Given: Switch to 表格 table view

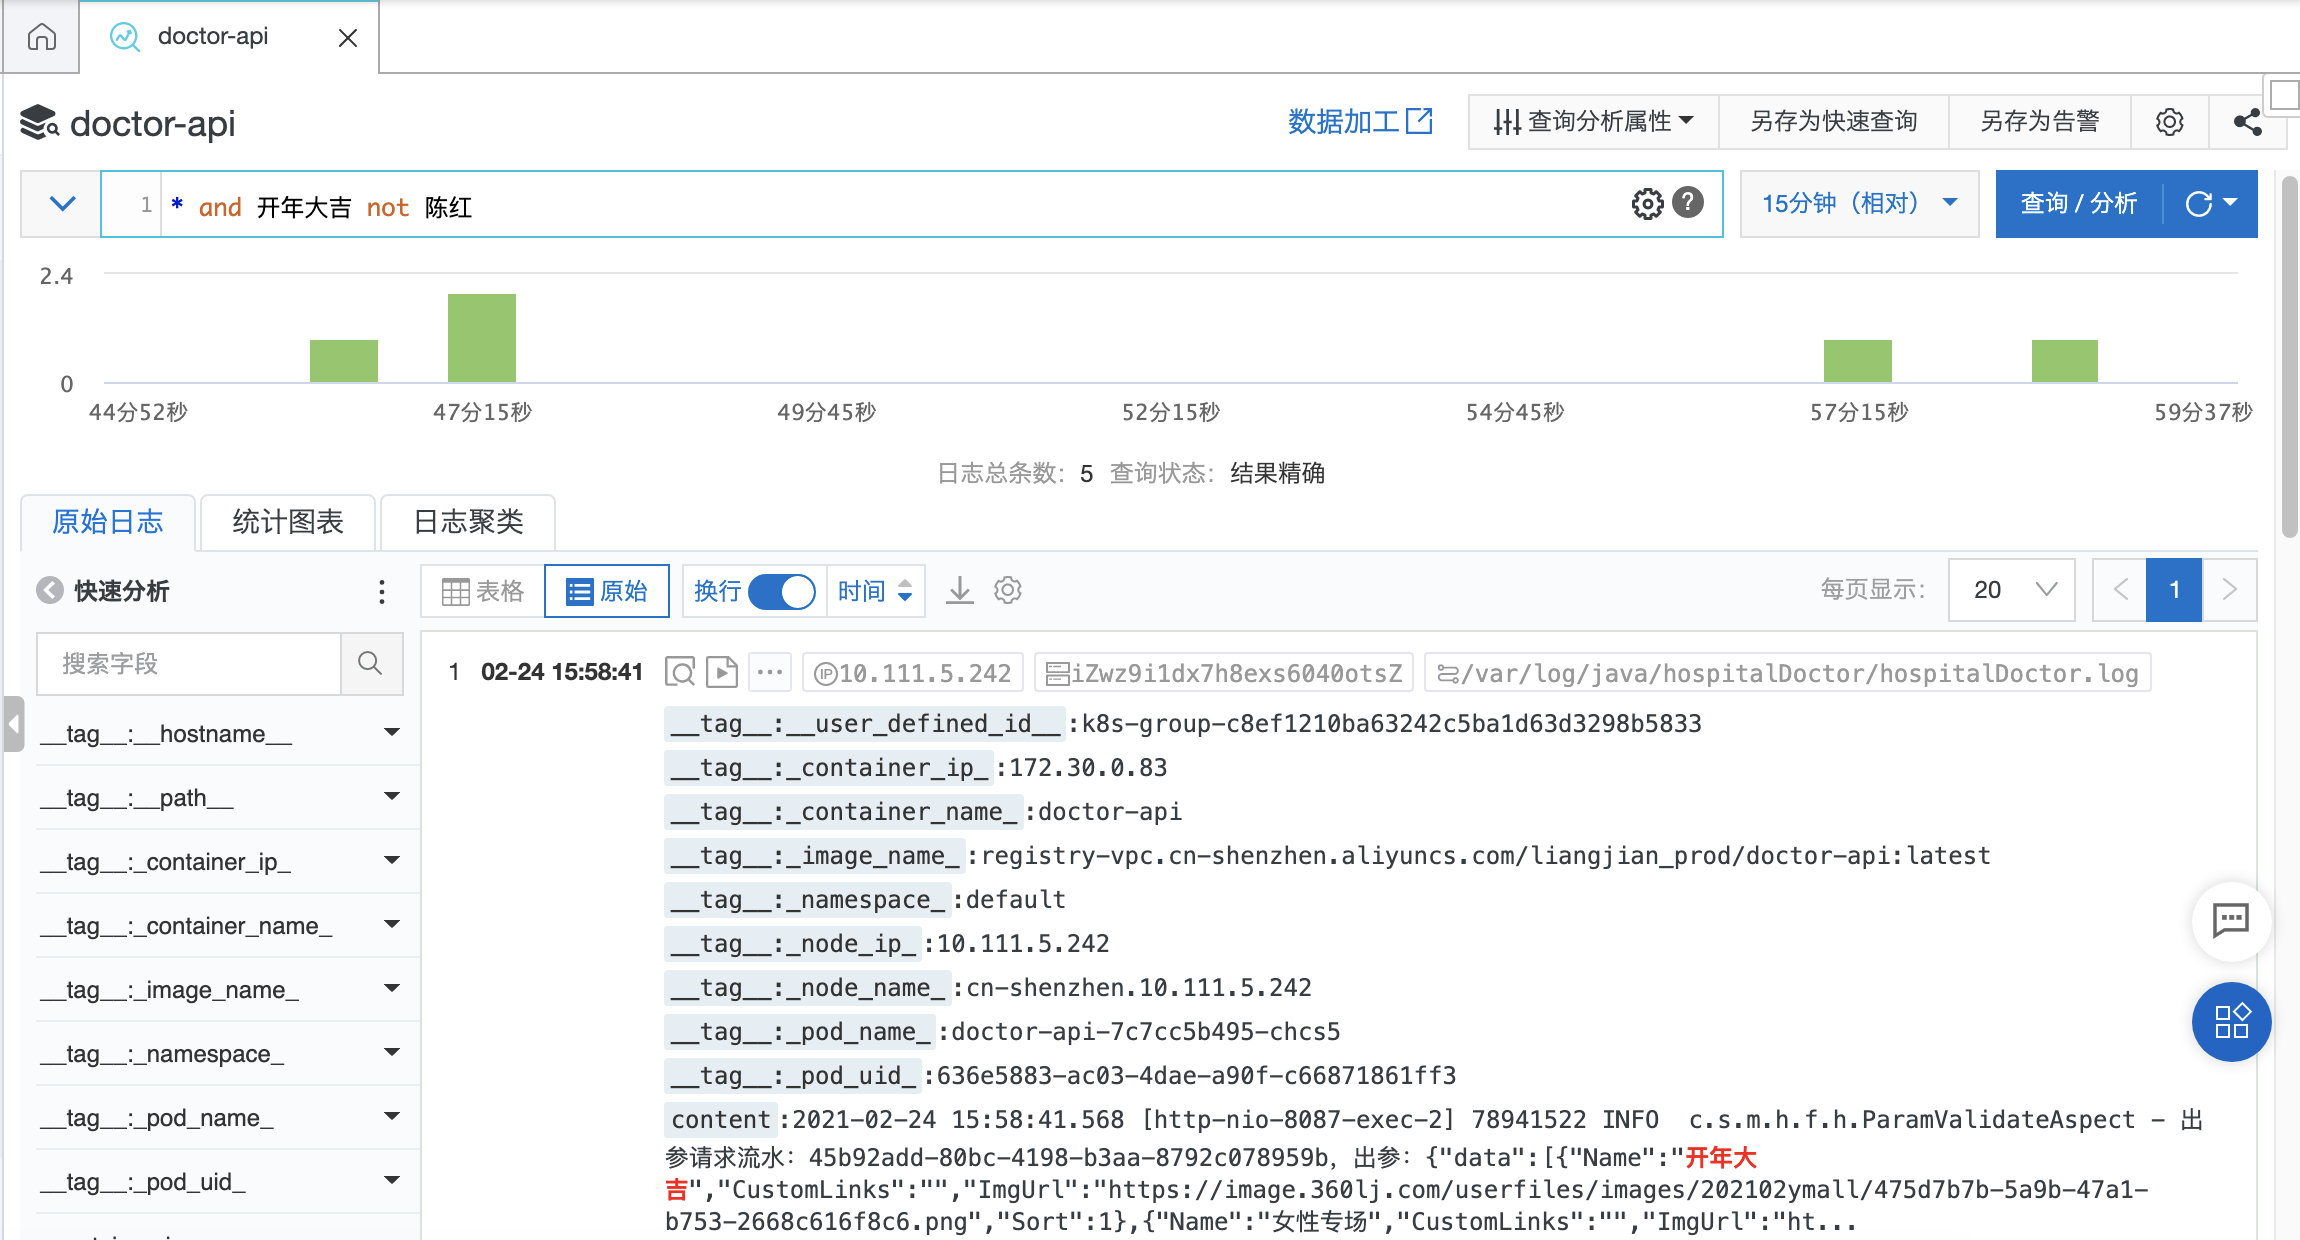Looking at the screenshot, I should pos(483,591).
